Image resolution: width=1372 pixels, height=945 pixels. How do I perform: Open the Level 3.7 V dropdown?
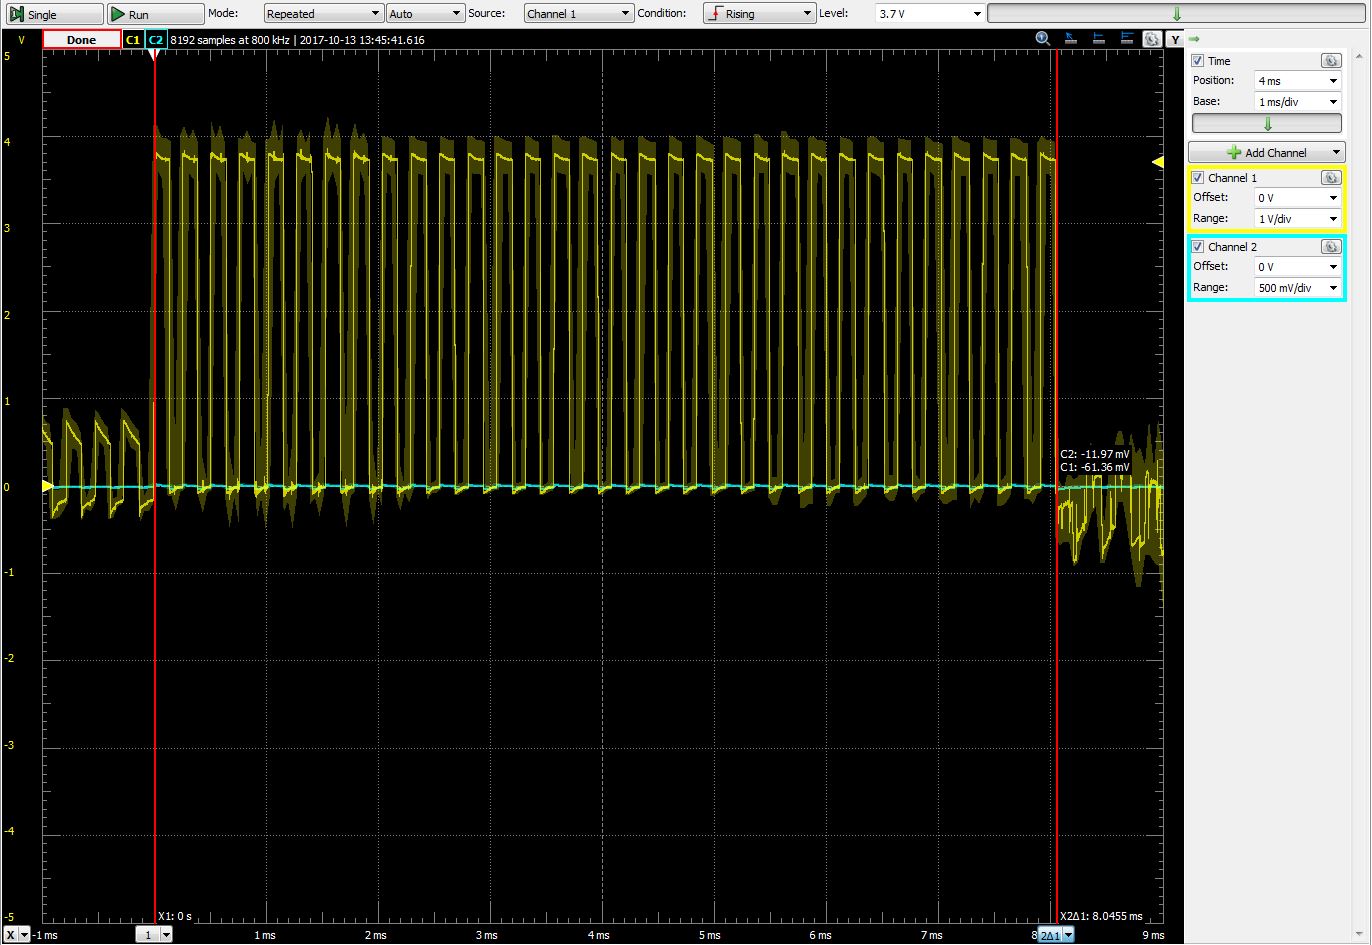click(x=930, y=14)
